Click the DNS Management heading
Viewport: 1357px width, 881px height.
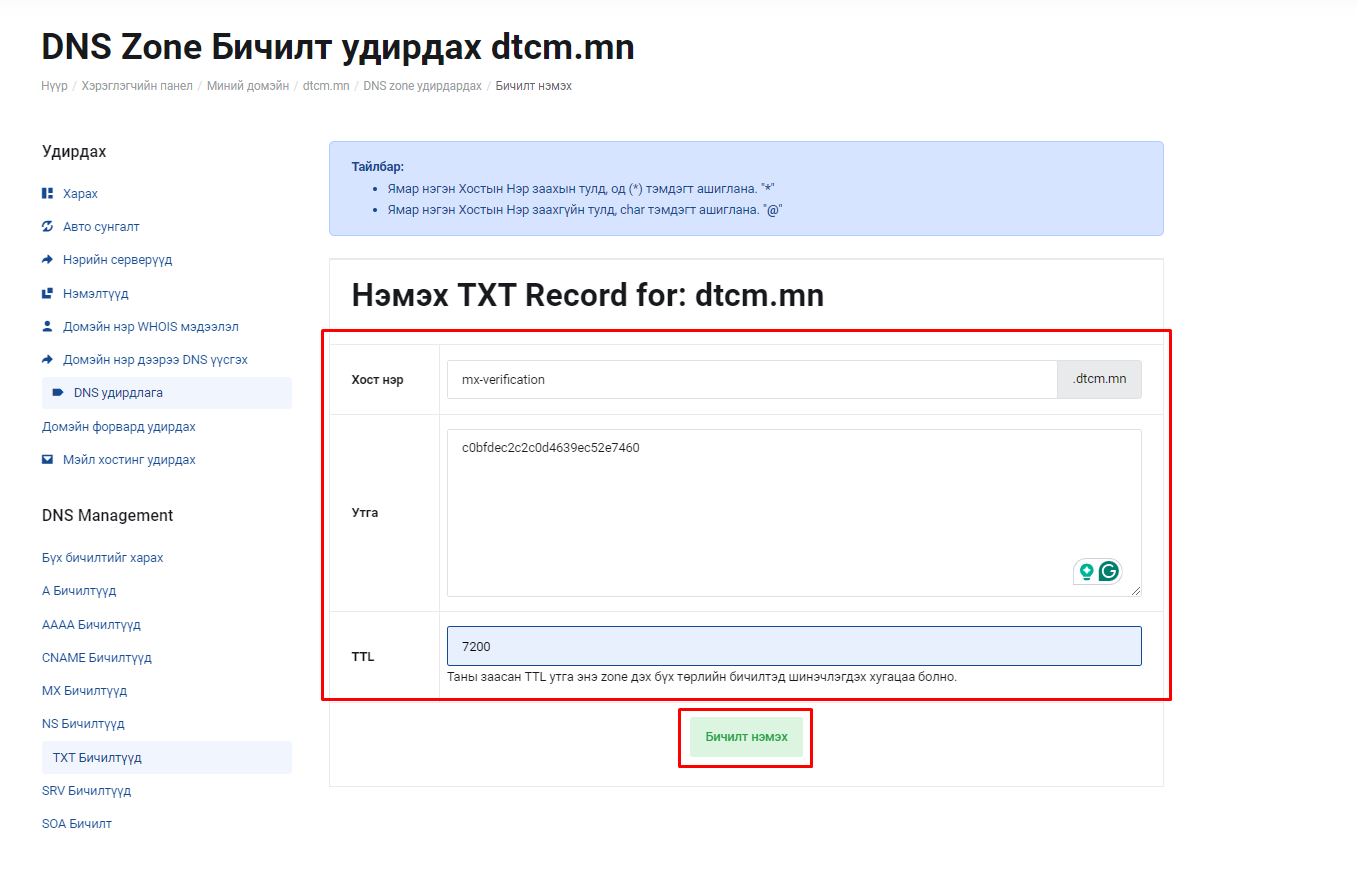tap(107, 515)
